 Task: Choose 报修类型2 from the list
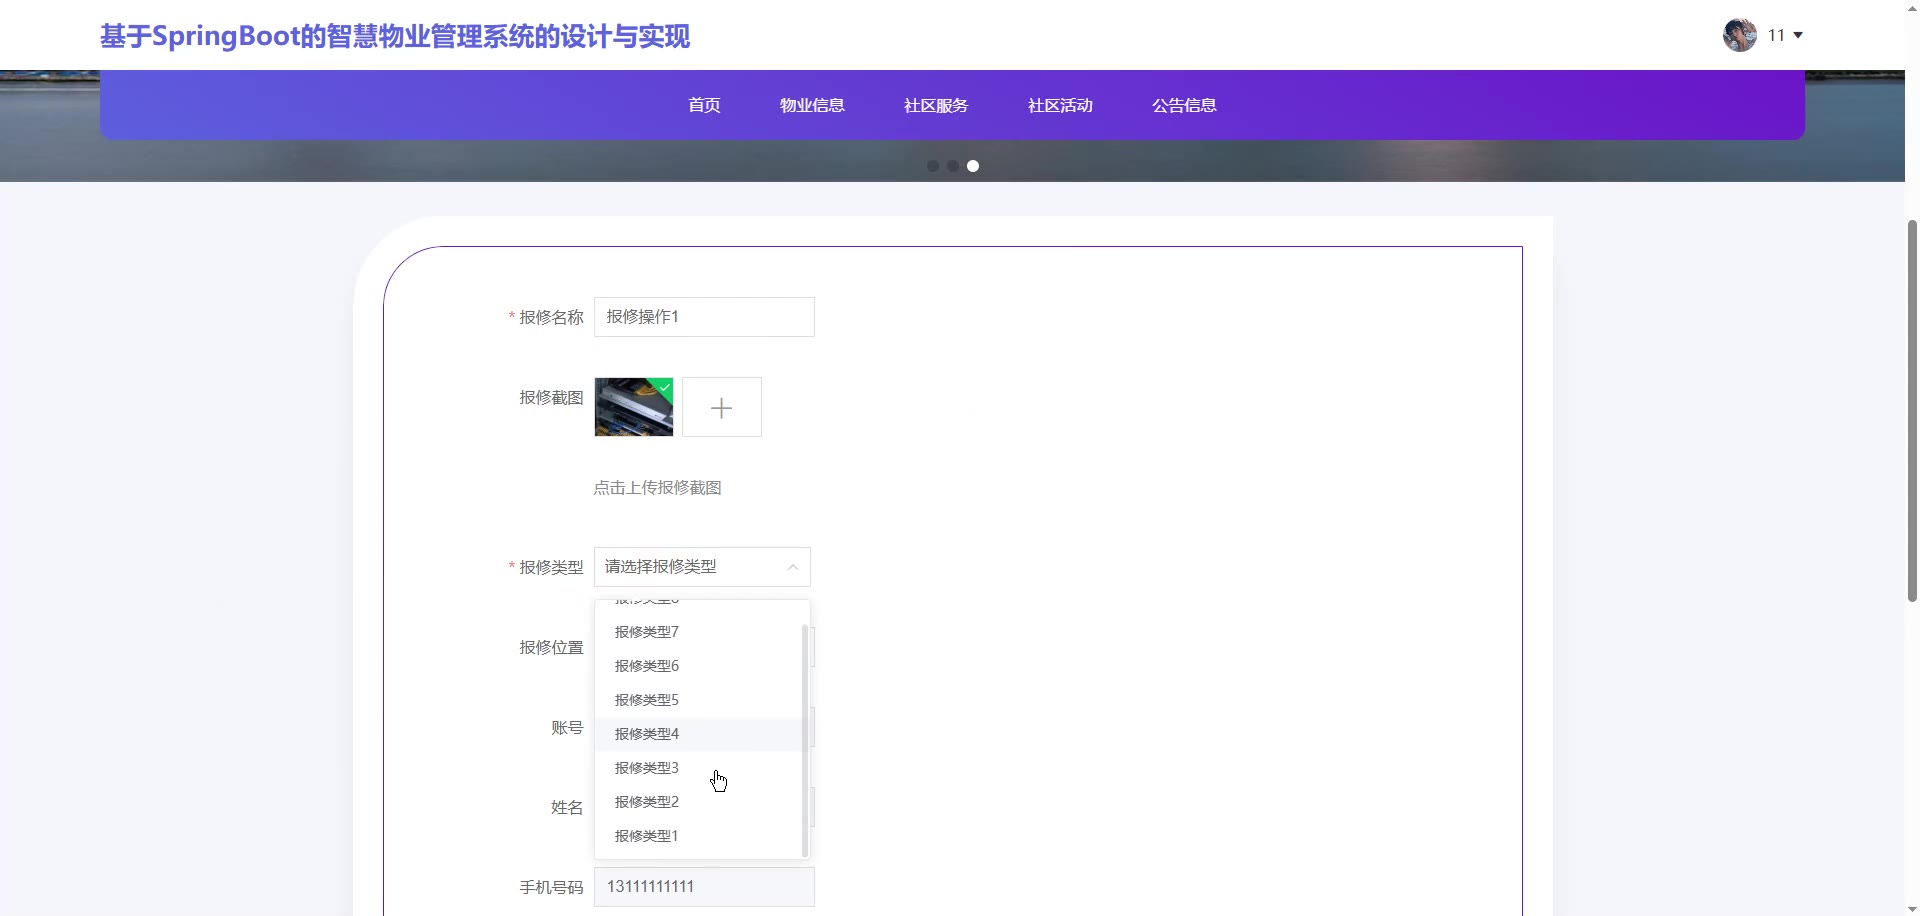pos(647,802)
